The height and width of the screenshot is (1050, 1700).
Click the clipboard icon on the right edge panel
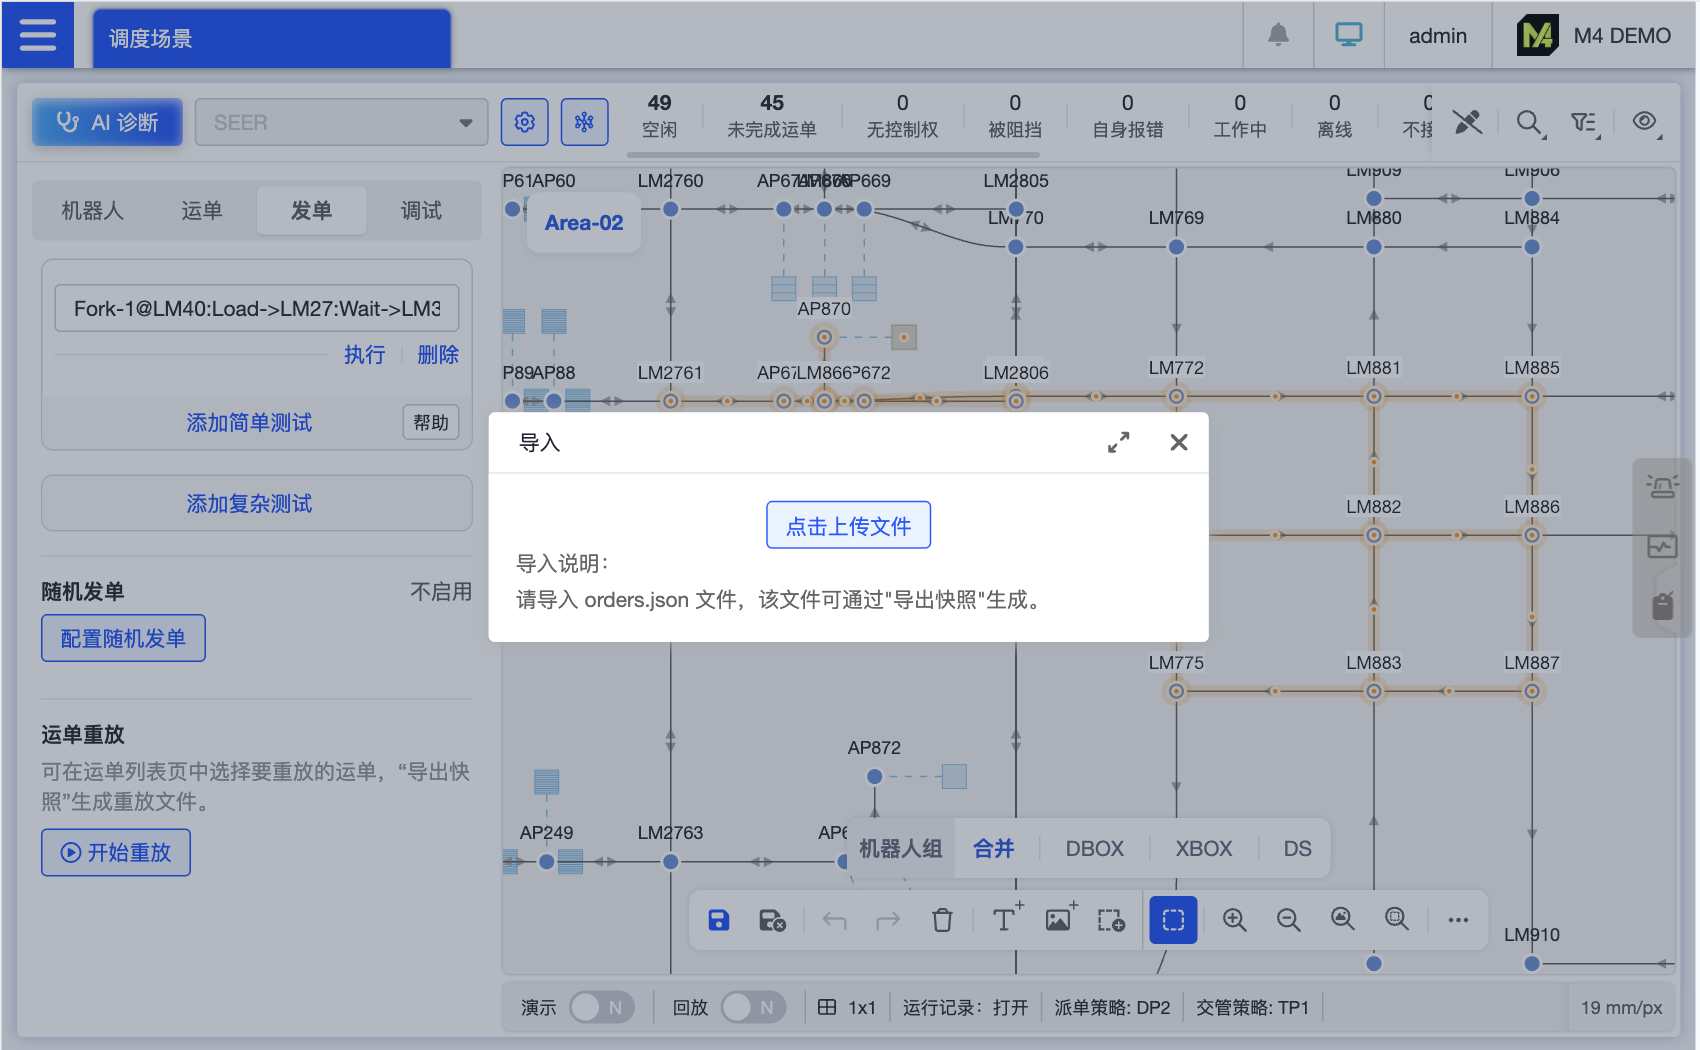point(1662,604)
